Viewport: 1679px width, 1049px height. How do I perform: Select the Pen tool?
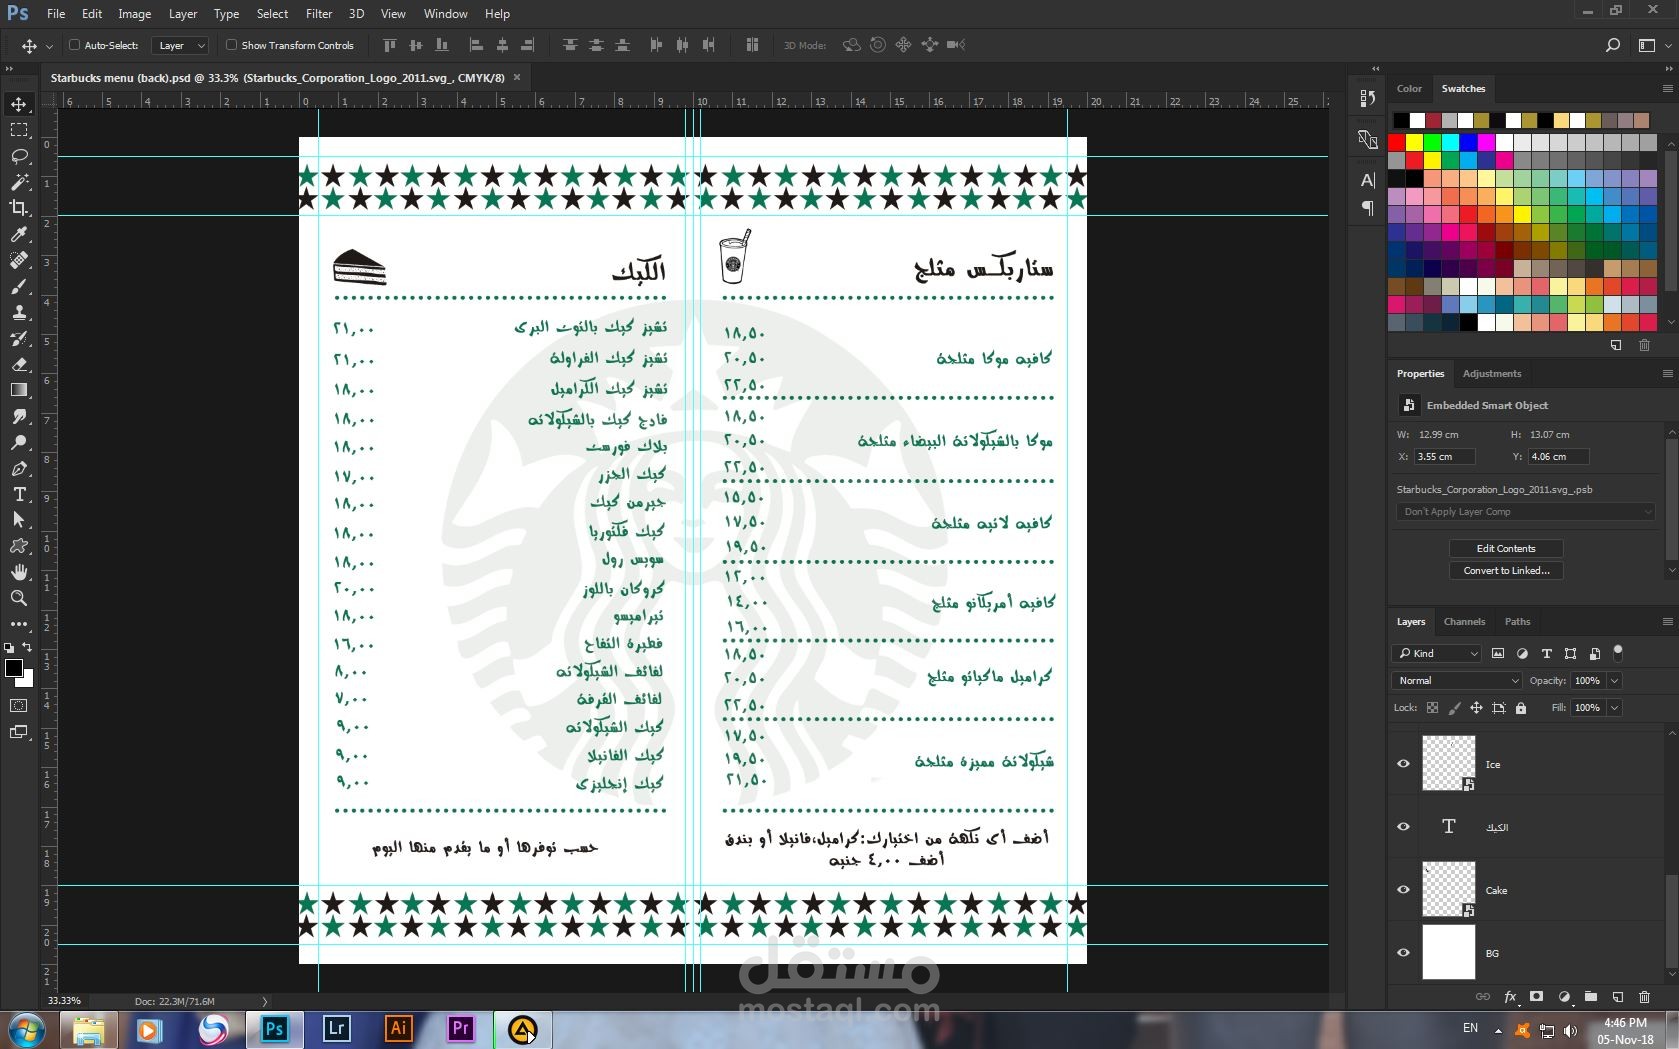tap(19, 468)
